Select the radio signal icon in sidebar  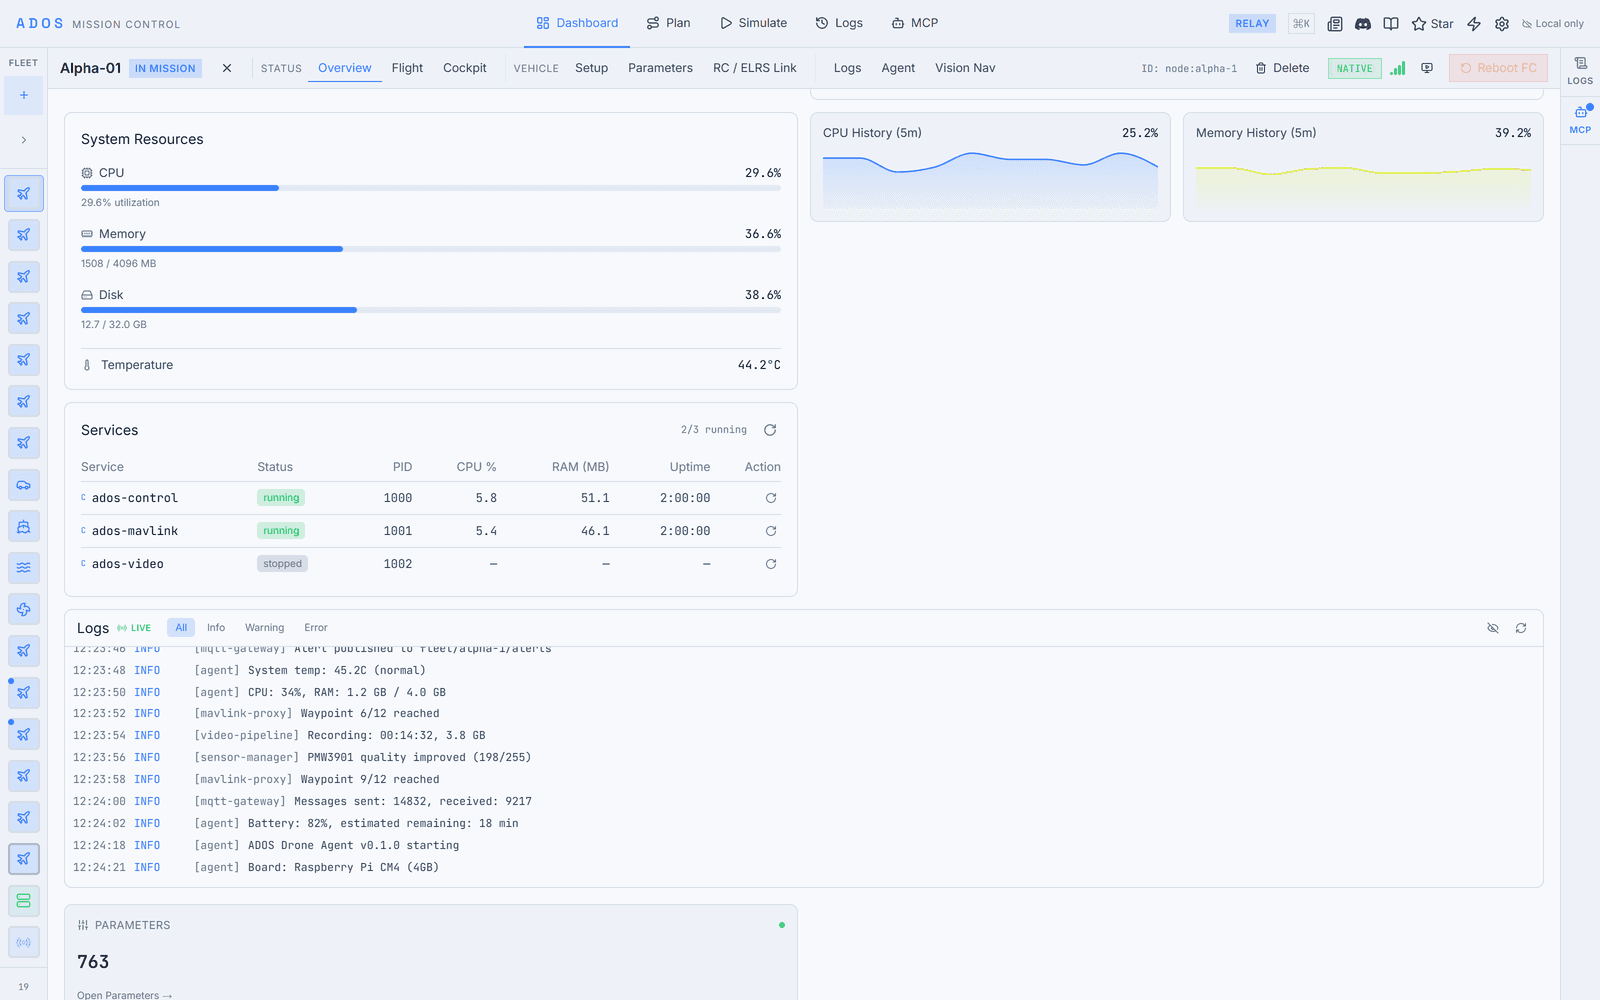(x=24, y=942)
